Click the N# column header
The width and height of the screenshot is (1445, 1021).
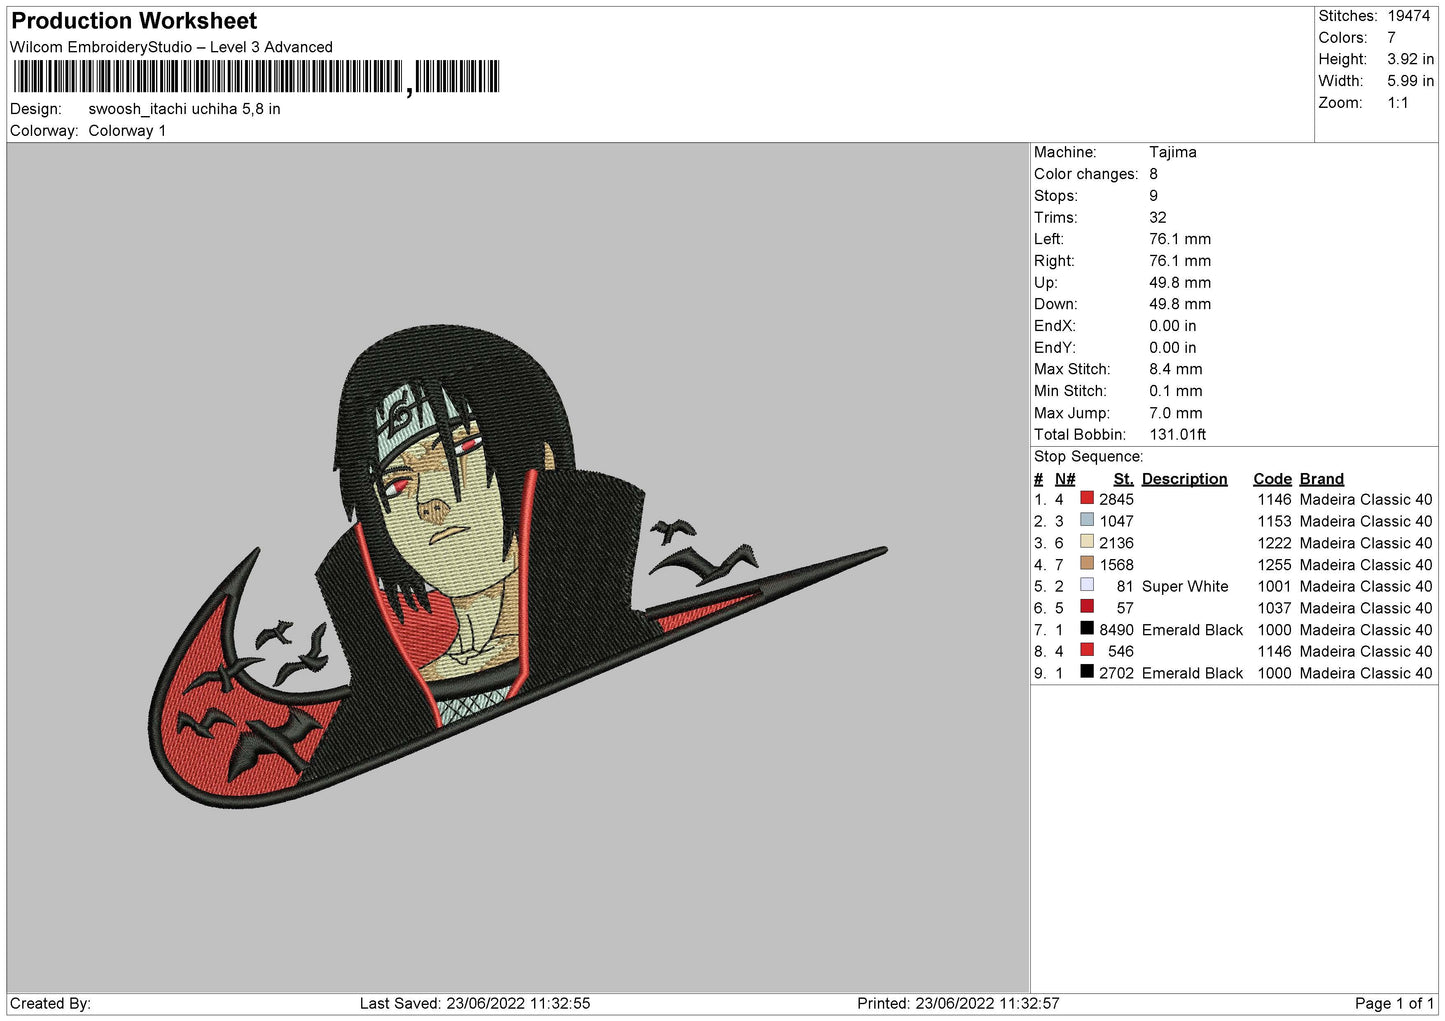[1064, 479]
